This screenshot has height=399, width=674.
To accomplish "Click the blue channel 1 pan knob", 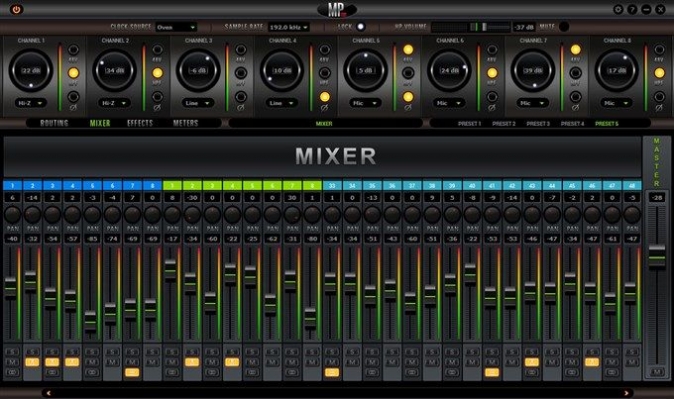I will [x=12, y=214].
